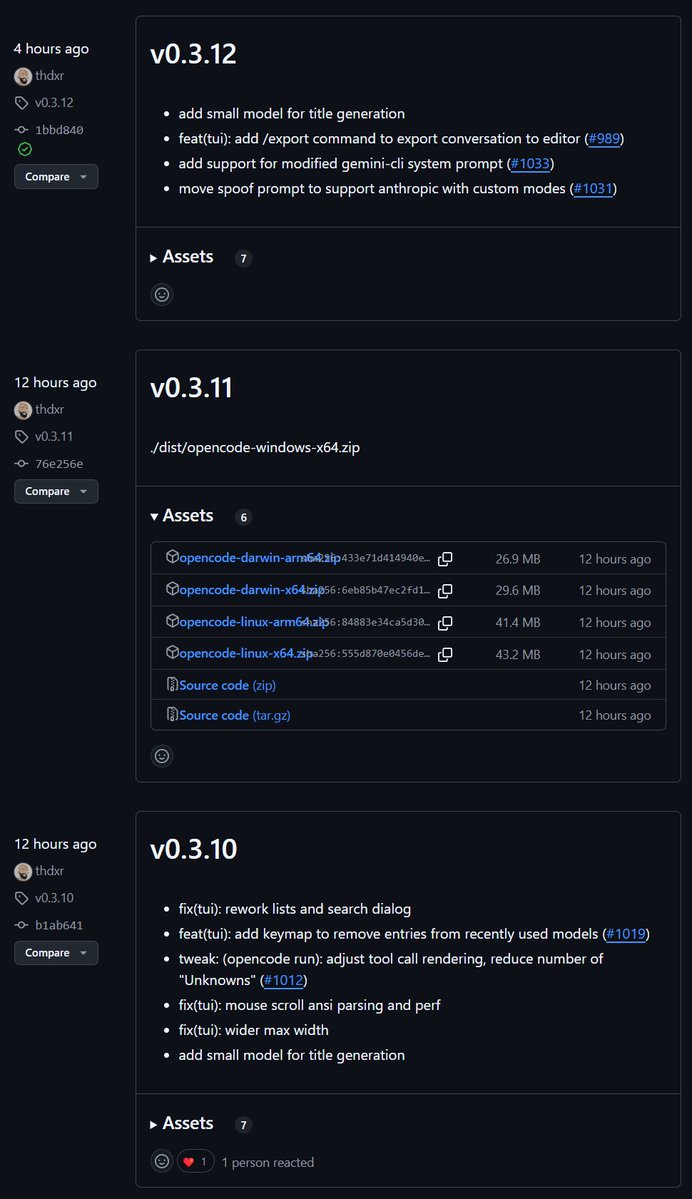Click '4 hours ago' timestamp
Image resolution: width=692 pixels, height=1199 pixels.
point(51,49)
